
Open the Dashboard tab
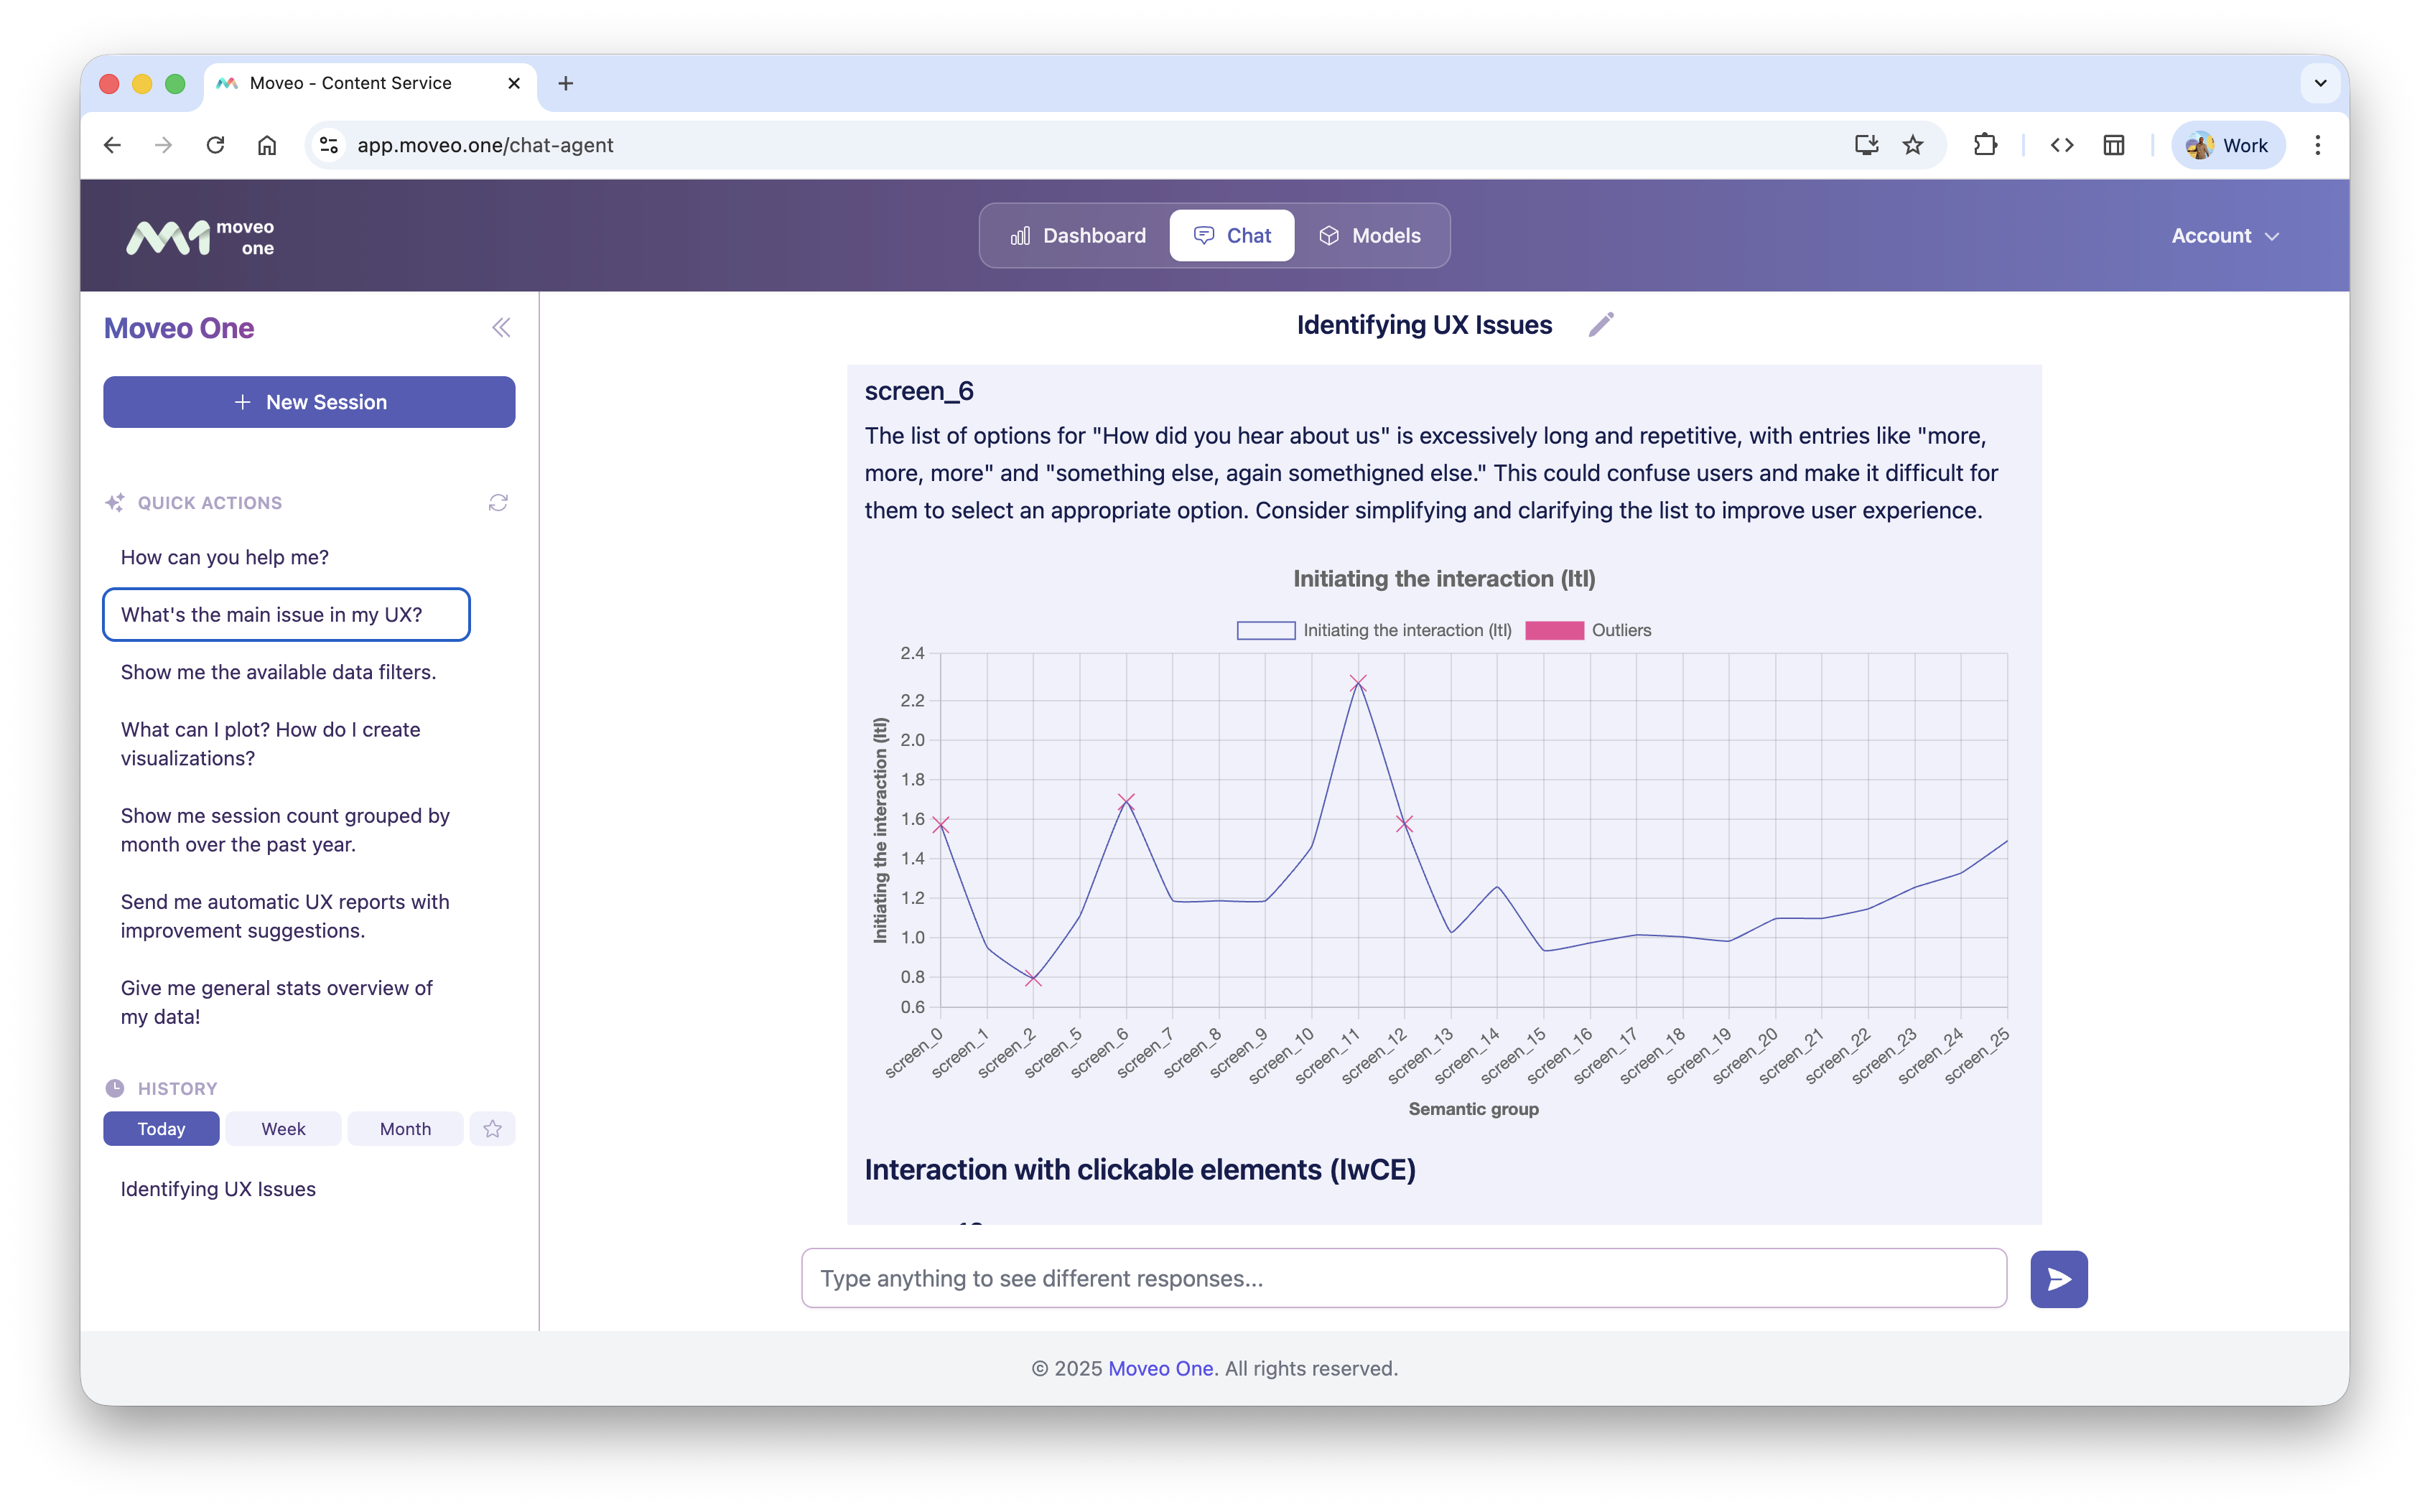(x=1079, y=235)
